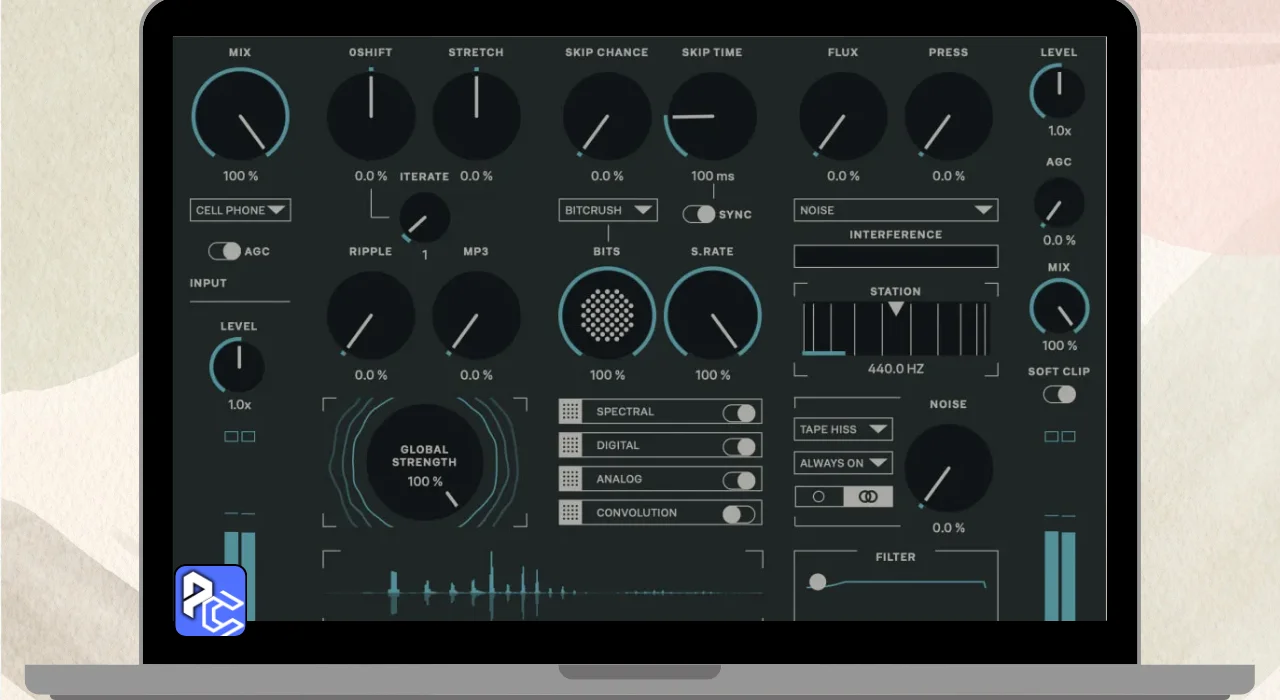Disable the Spectral module toggle

739,412
